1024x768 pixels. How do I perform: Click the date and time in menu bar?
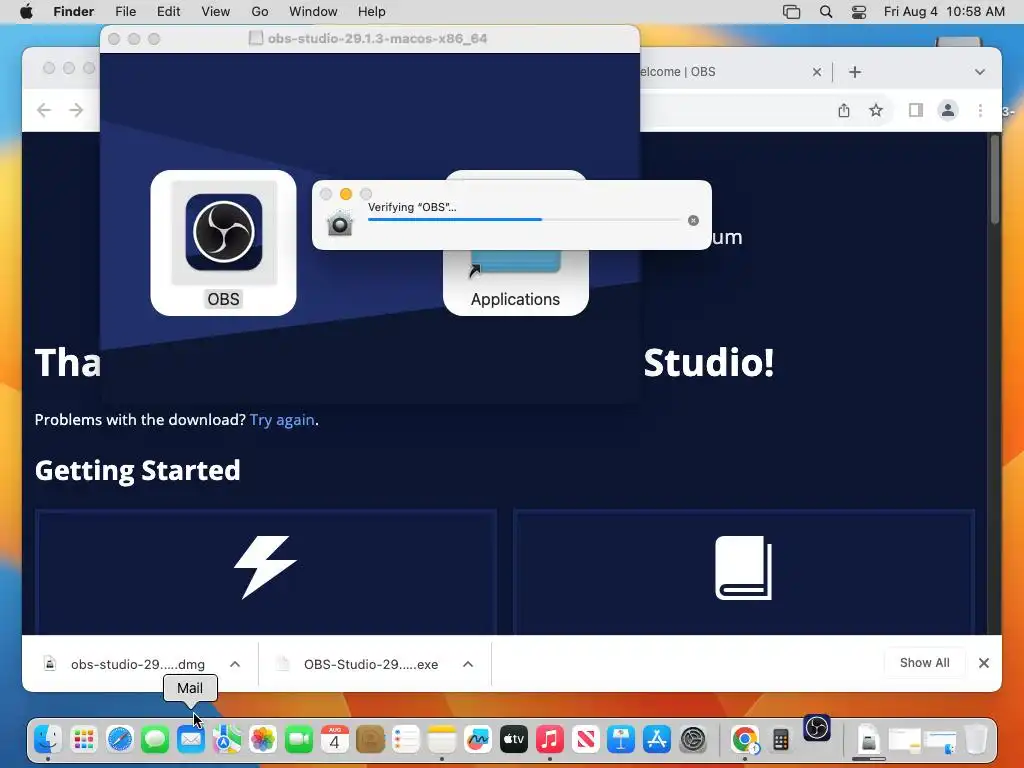(x=944, y=12)
